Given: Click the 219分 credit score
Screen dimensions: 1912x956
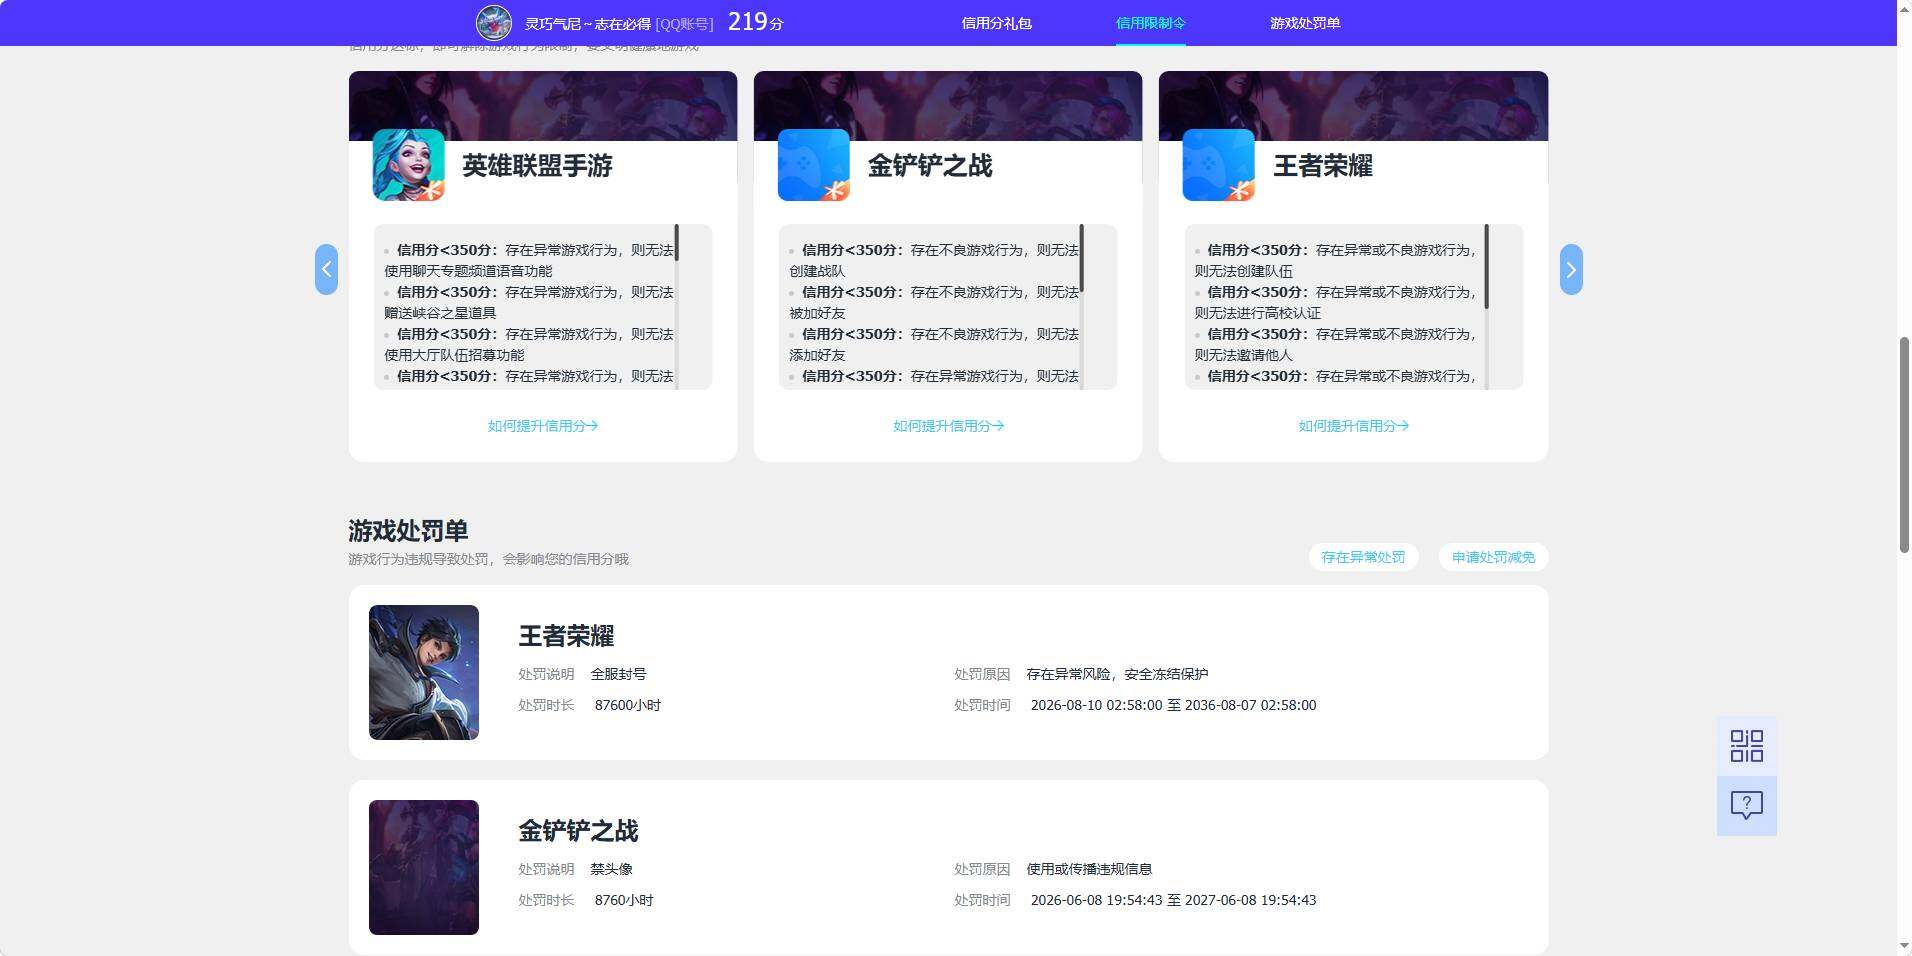Looking at the screenshot, I should pyautogui.click(x=755, y=22).
